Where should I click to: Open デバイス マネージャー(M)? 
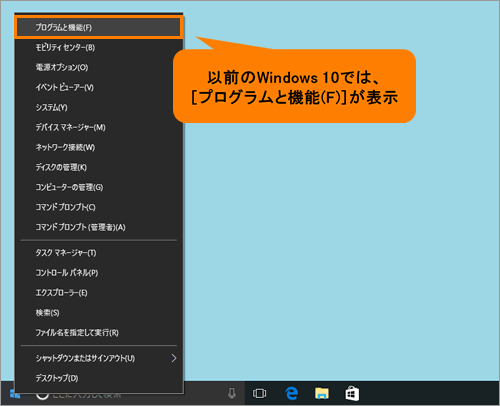[99, 127]
